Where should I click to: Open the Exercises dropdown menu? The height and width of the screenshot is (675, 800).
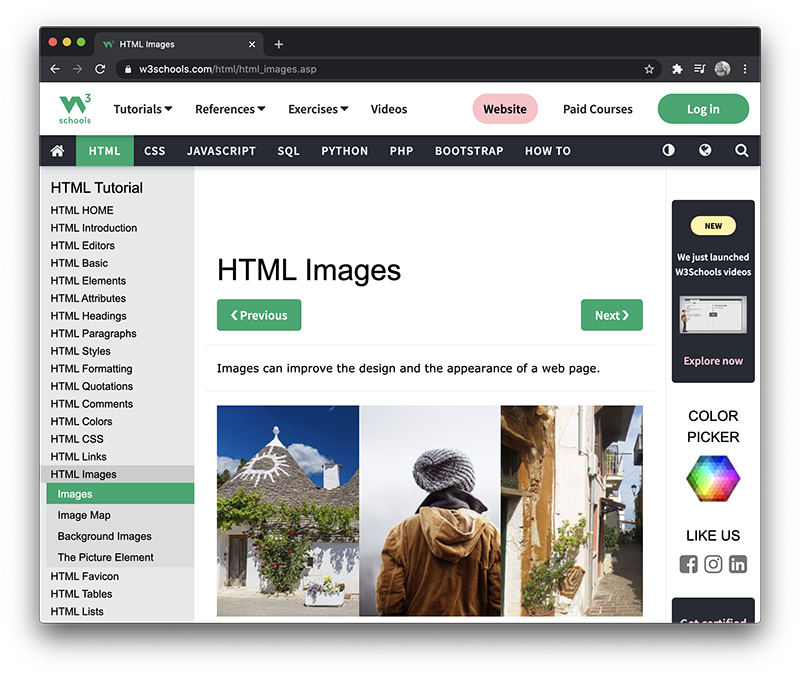[x=317, y=108]
